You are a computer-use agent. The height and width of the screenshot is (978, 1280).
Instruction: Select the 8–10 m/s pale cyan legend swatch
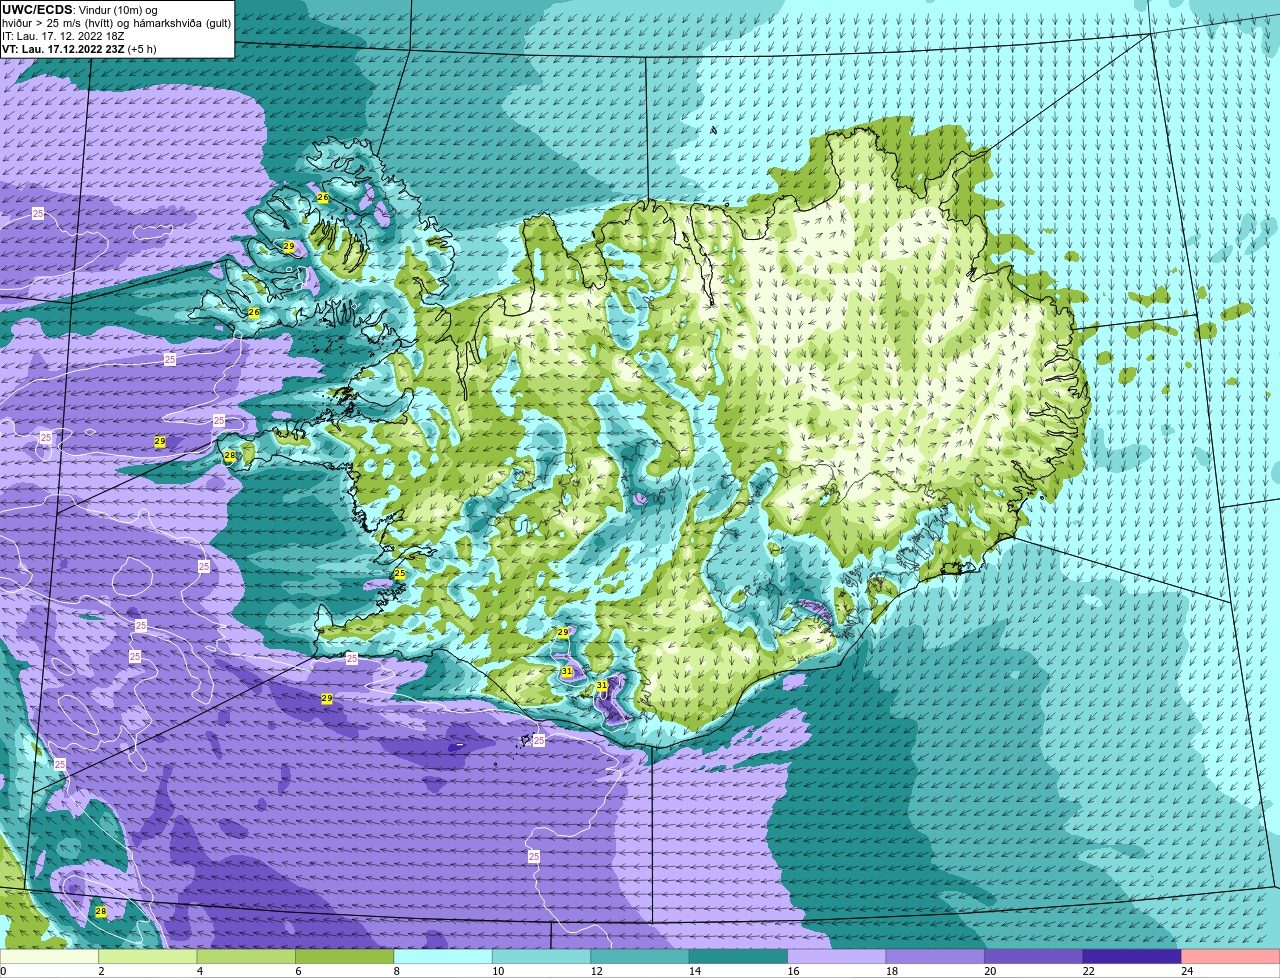(x=444, y=957)
